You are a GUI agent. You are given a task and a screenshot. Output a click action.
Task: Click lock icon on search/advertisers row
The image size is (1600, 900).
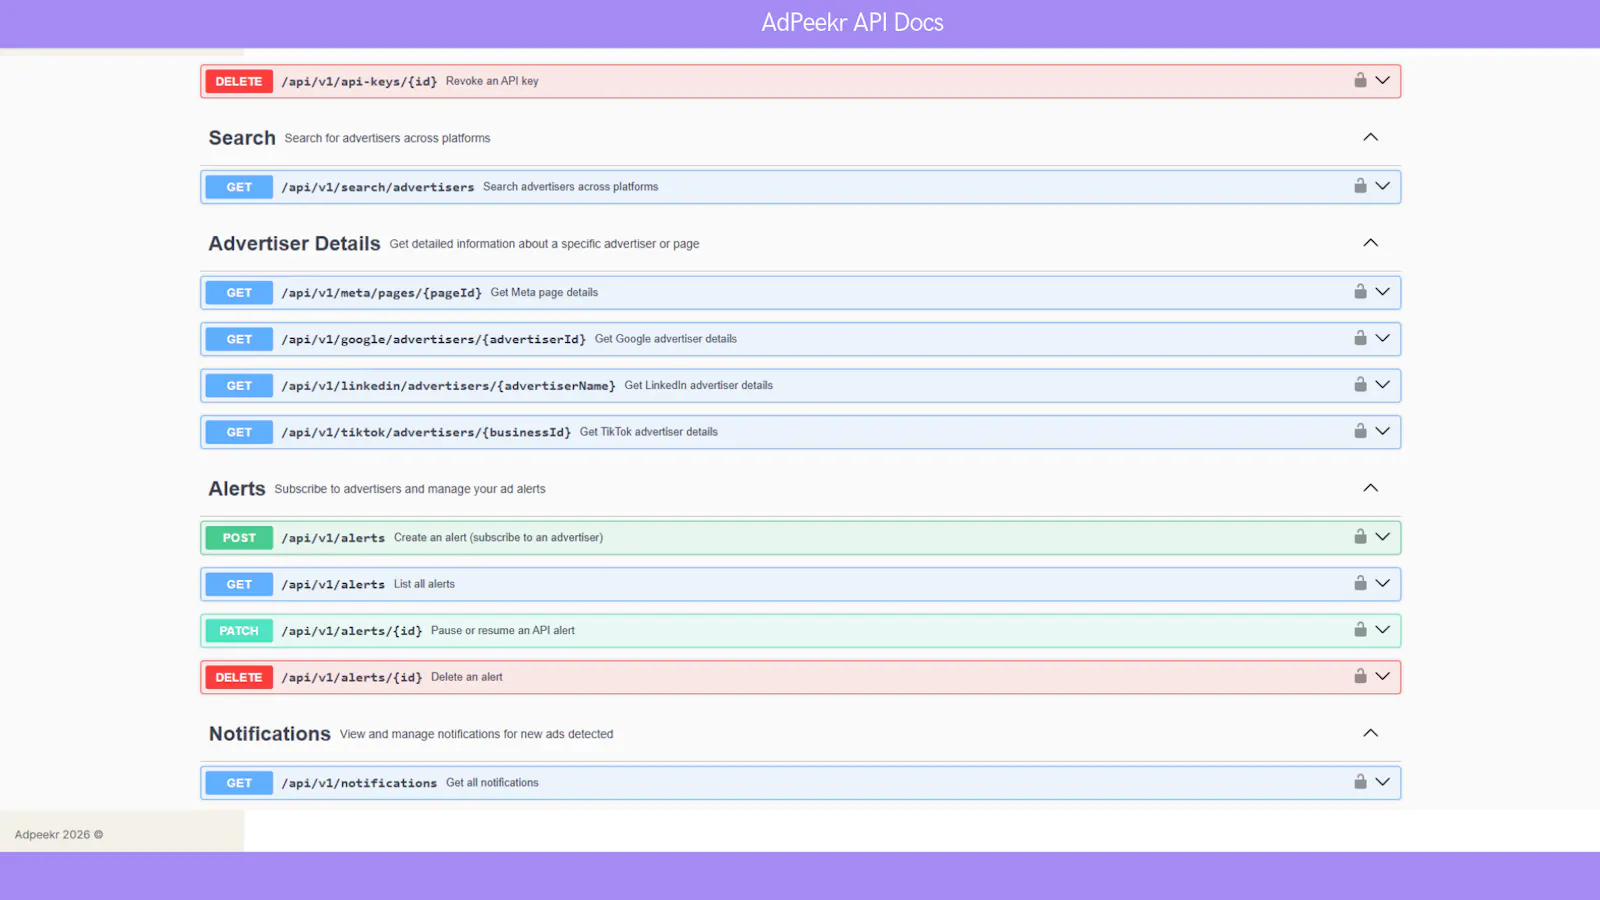pyautogui.click(x=1360, y=186)
